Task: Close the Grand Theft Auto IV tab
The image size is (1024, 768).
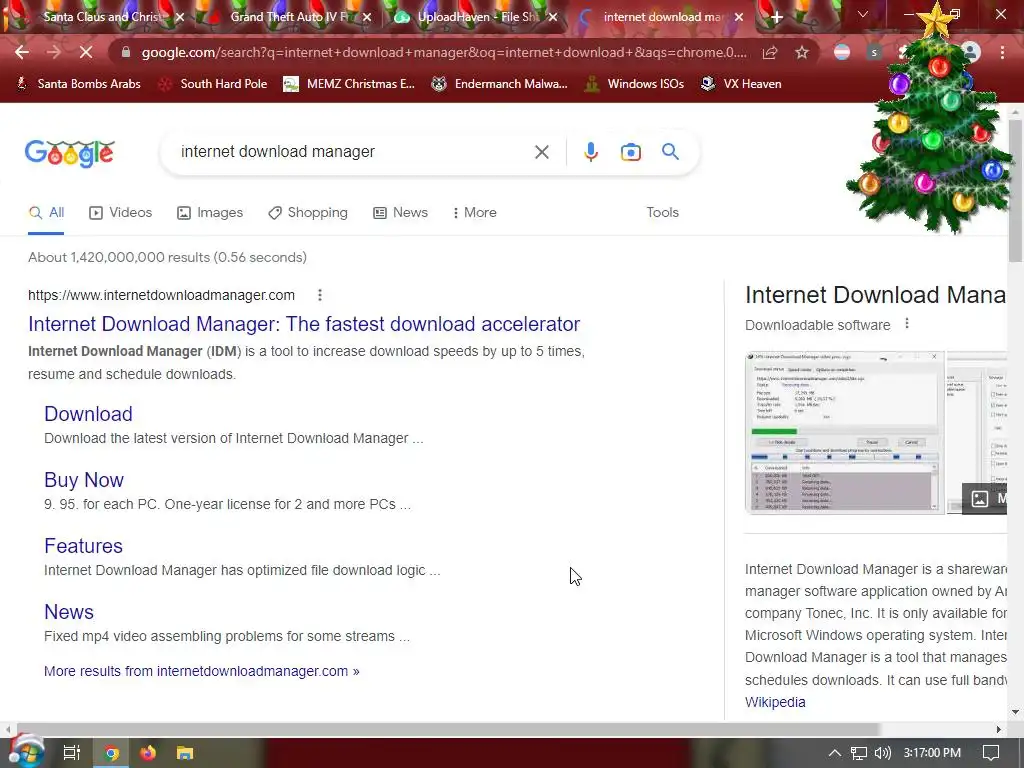Action: click(x=367, y=18)
